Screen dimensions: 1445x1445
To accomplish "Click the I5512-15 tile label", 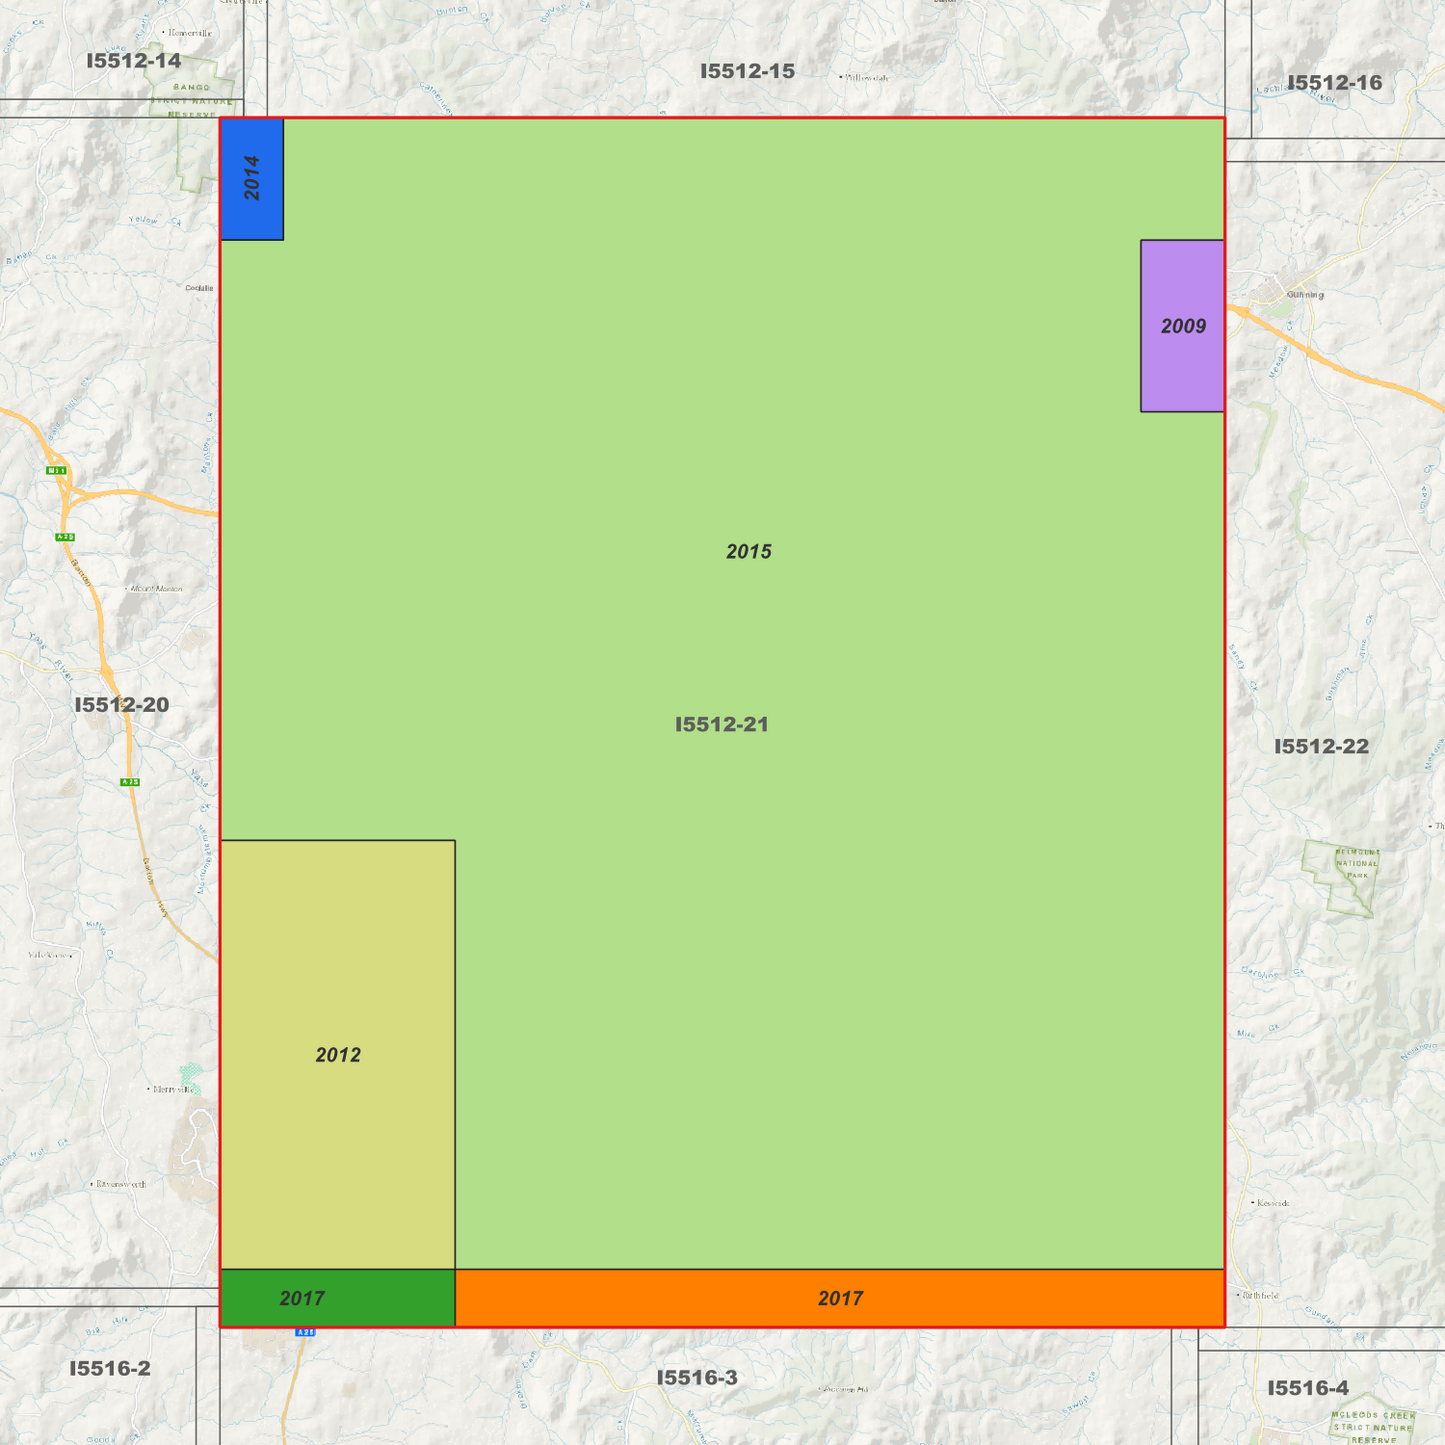I will 748,71.
